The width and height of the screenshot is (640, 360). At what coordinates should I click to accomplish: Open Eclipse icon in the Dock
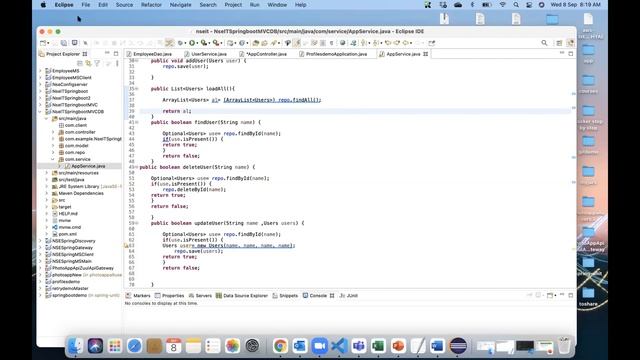(458, 346)
